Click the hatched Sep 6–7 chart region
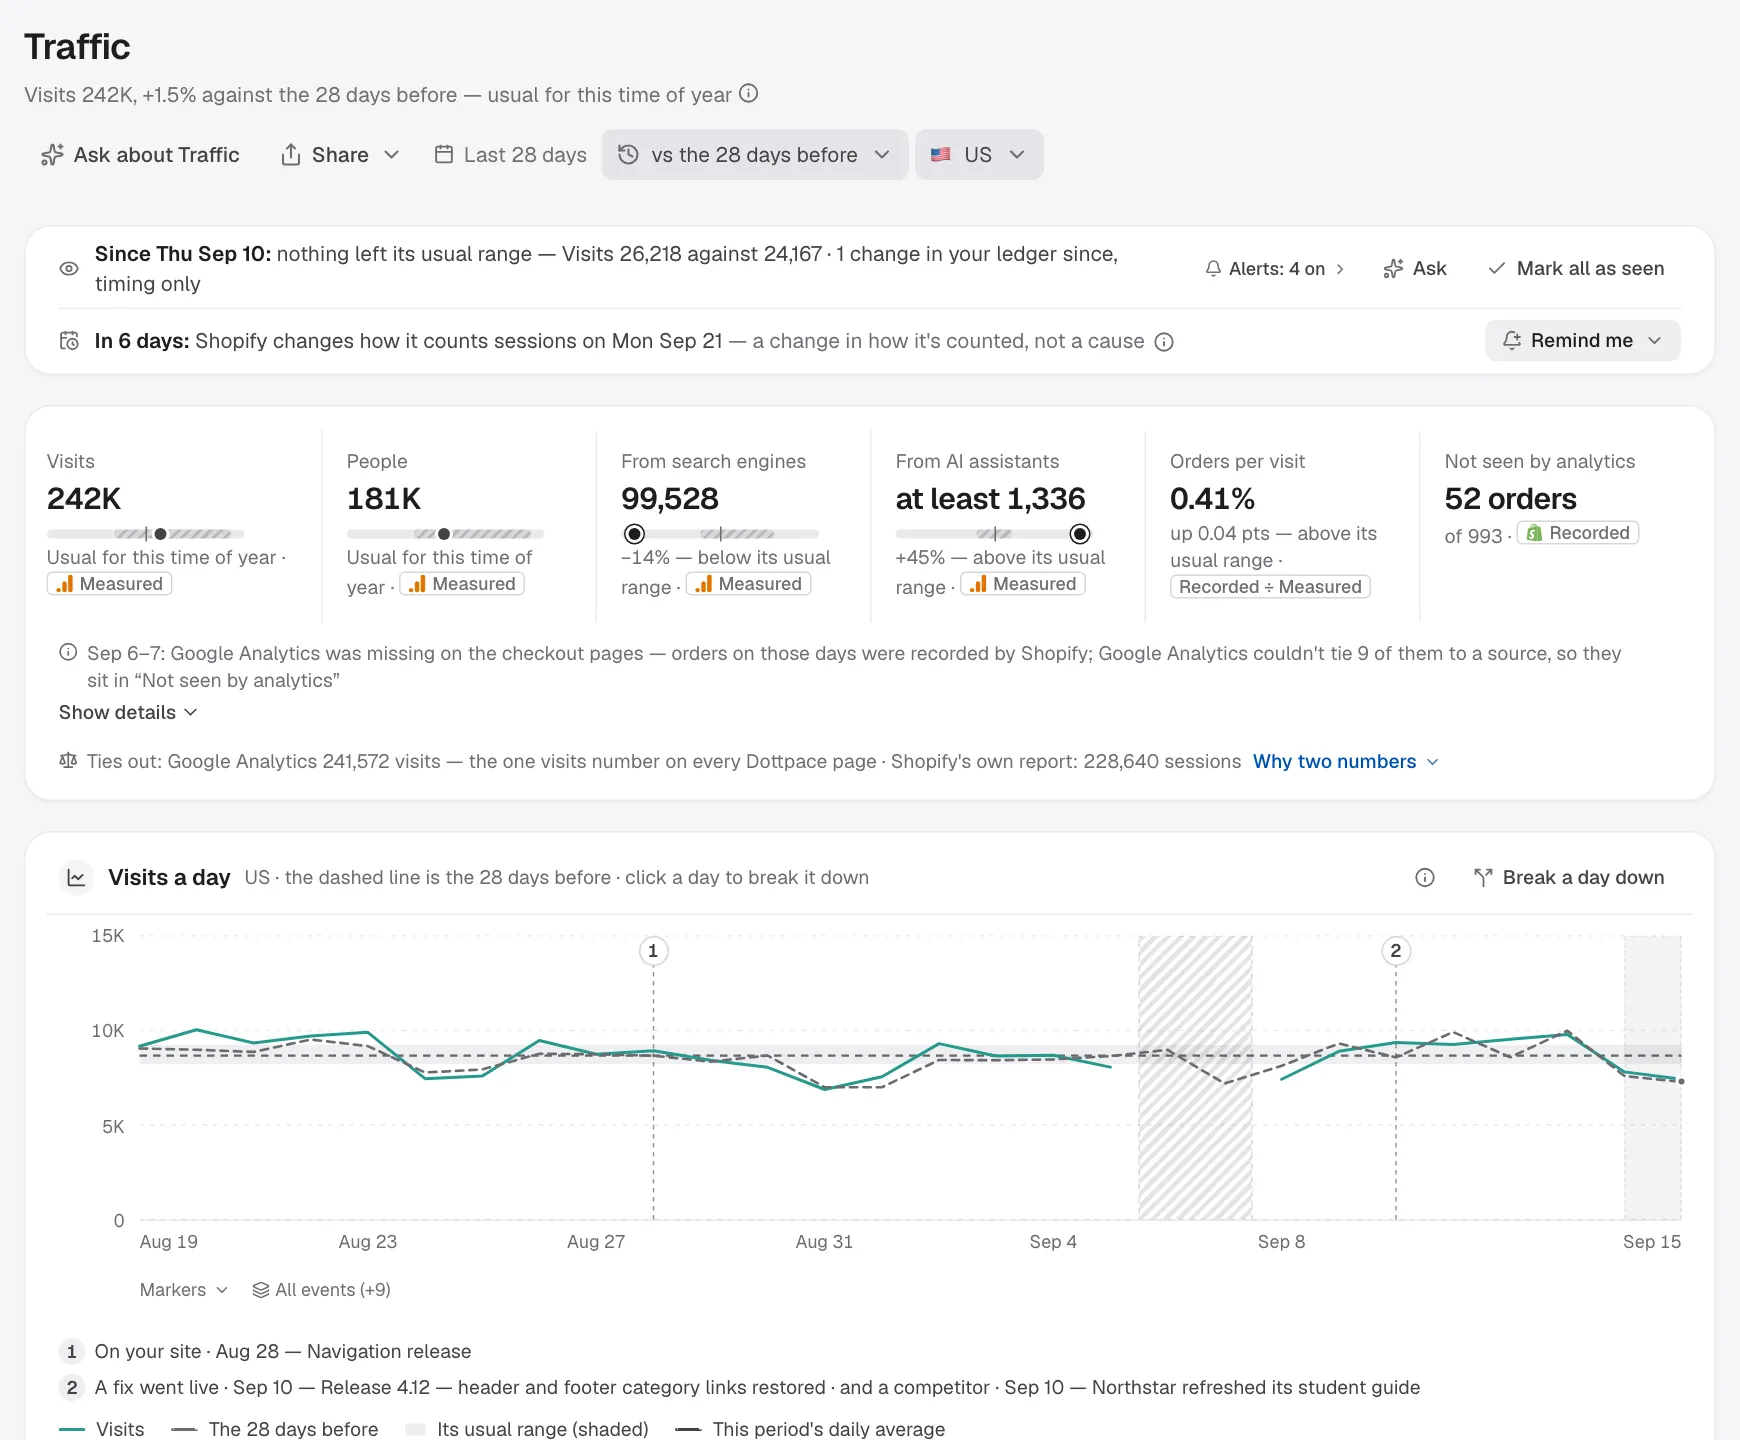 (x=1195, y=1078)
